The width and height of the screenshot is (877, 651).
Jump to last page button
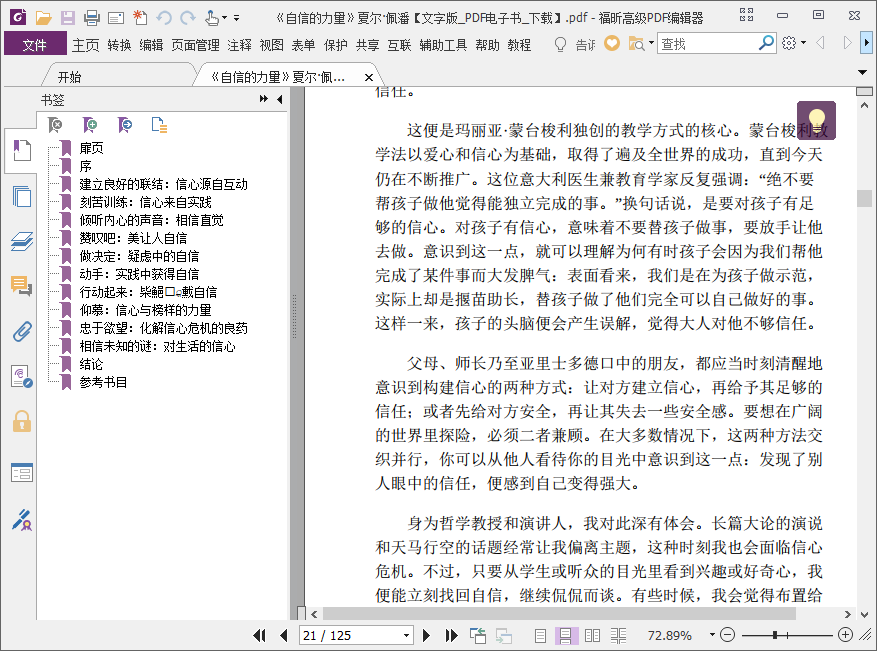point(451,635)
